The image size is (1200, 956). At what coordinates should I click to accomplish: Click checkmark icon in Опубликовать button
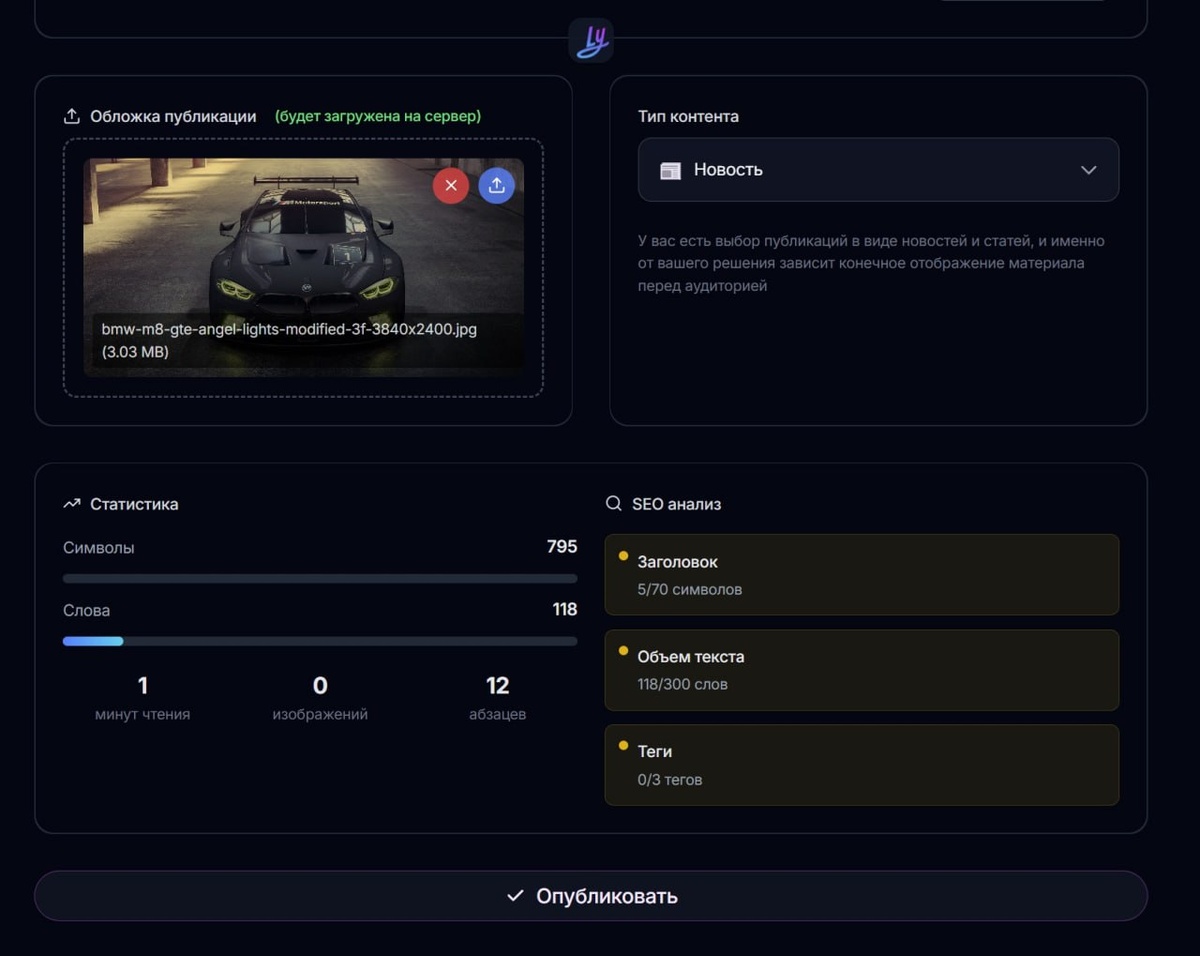515,896
